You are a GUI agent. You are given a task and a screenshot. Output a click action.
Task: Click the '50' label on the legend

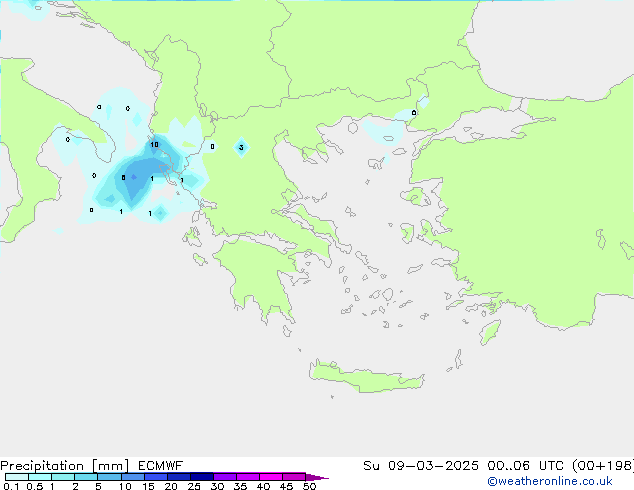(309, 486)
